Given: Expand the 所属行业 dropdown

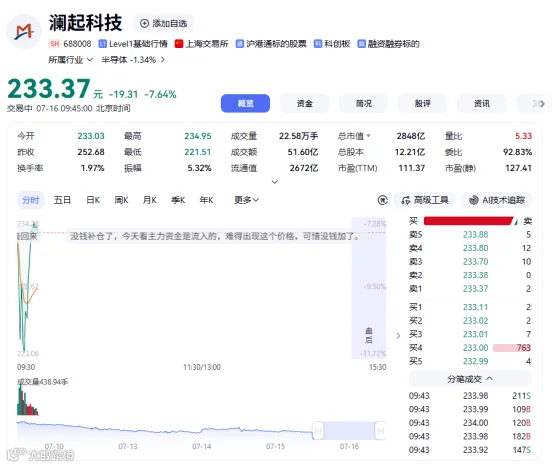Looking at the screenshot, I should tap(71, 60).
